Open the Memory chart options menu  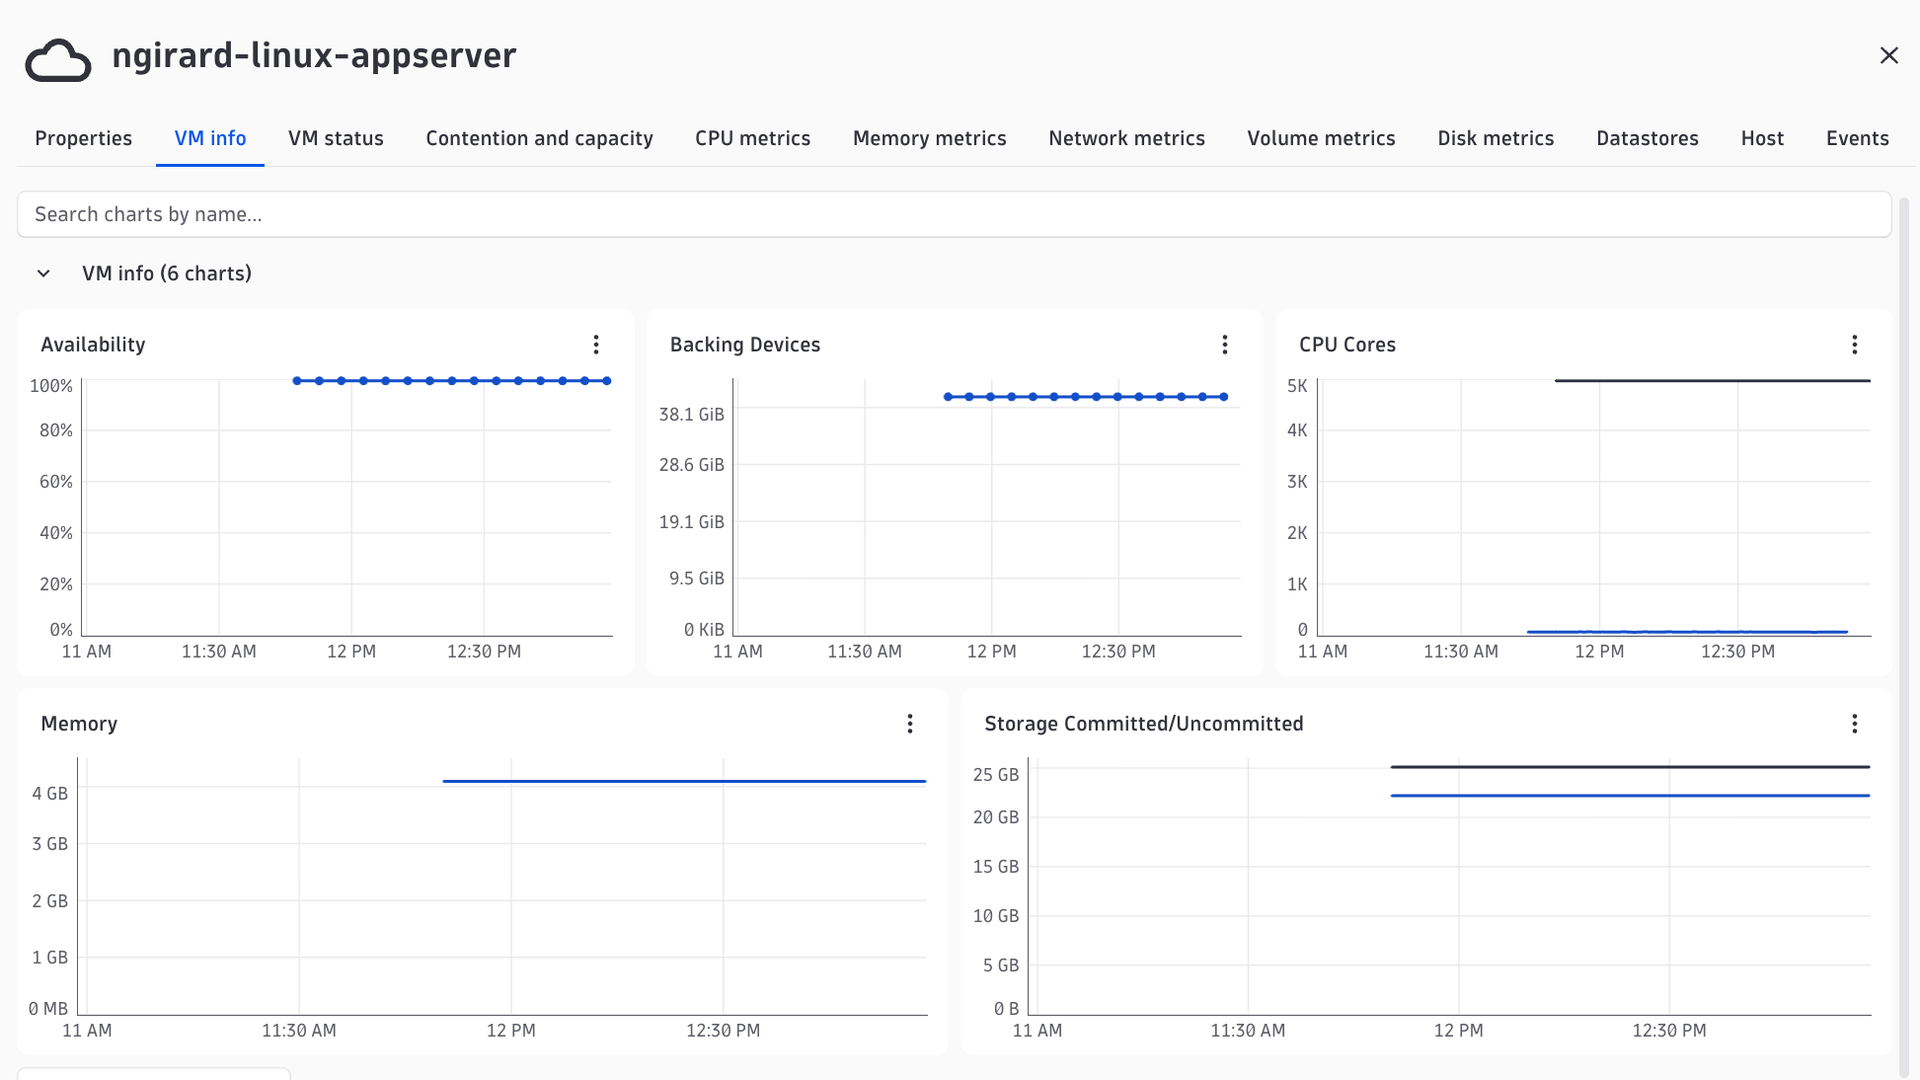click(x=910, y=724)
